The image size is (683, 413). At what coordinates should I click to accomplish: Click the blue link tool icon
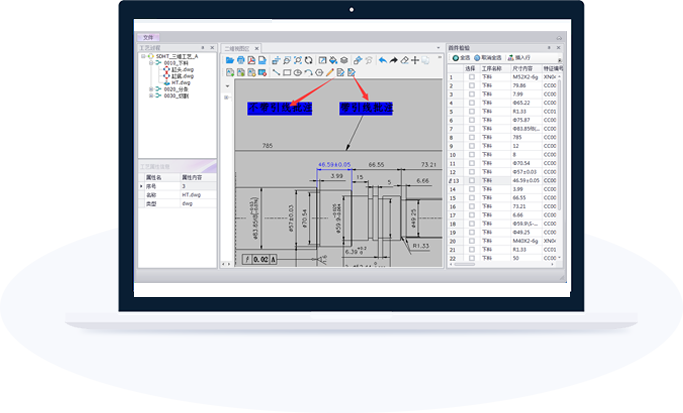click(x=358, y=60)
